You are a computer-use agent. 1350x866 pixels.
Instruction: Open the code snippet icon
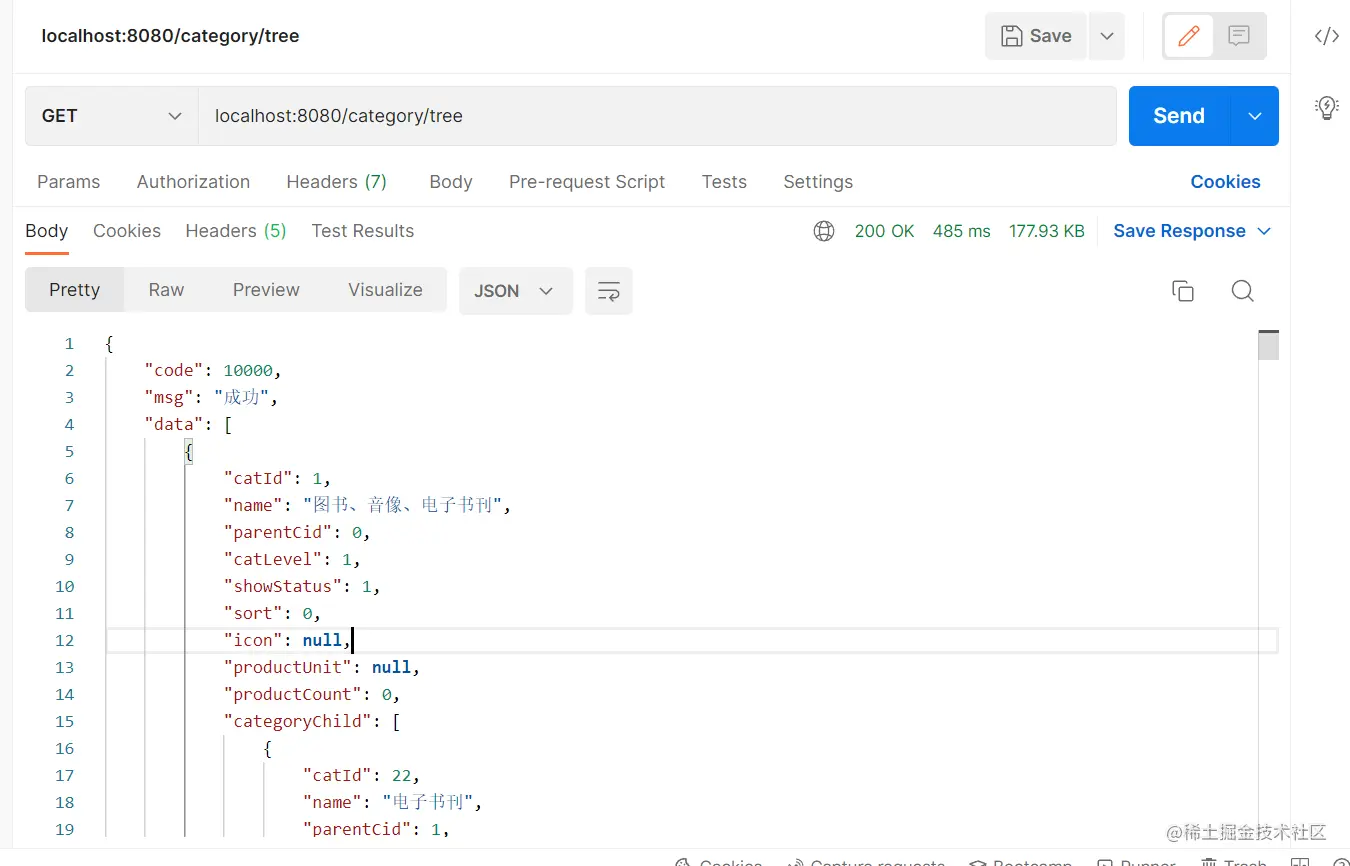[1327, 36]
